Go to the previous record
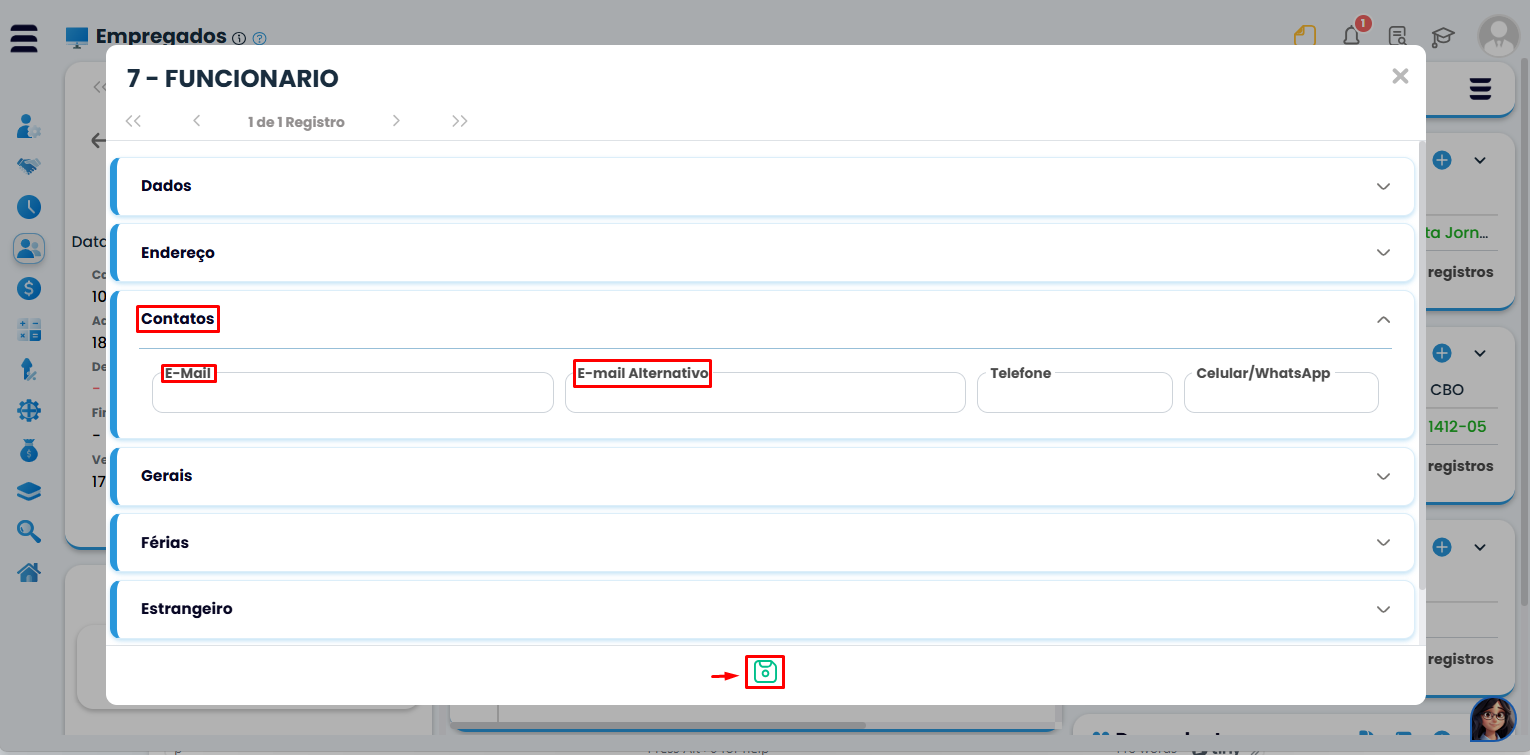This screenshot has height=755, width=1530. [197, 121]
